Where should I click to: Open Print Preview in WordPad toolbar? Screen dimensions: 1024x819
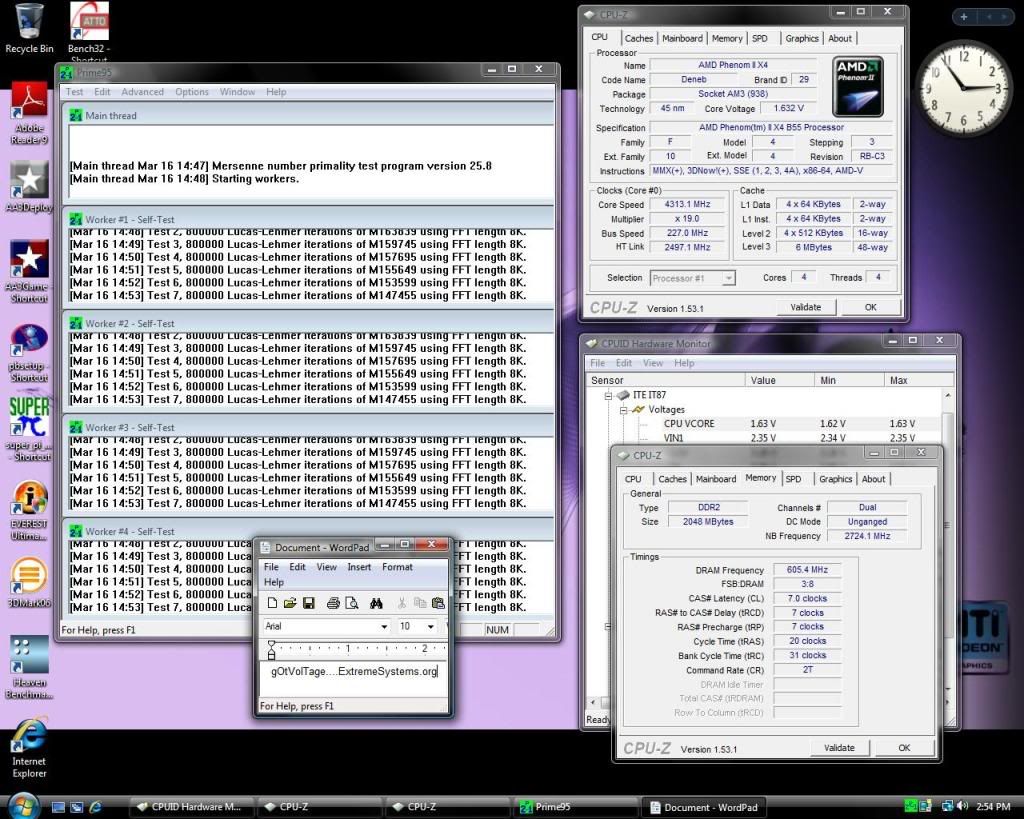pyautogui.click(x=352, y=603)
